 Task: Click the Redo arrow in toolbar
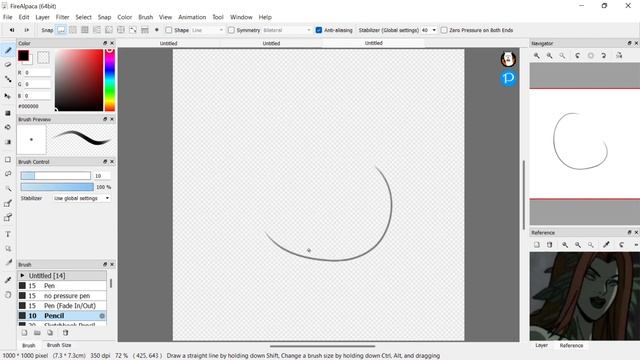27,30
